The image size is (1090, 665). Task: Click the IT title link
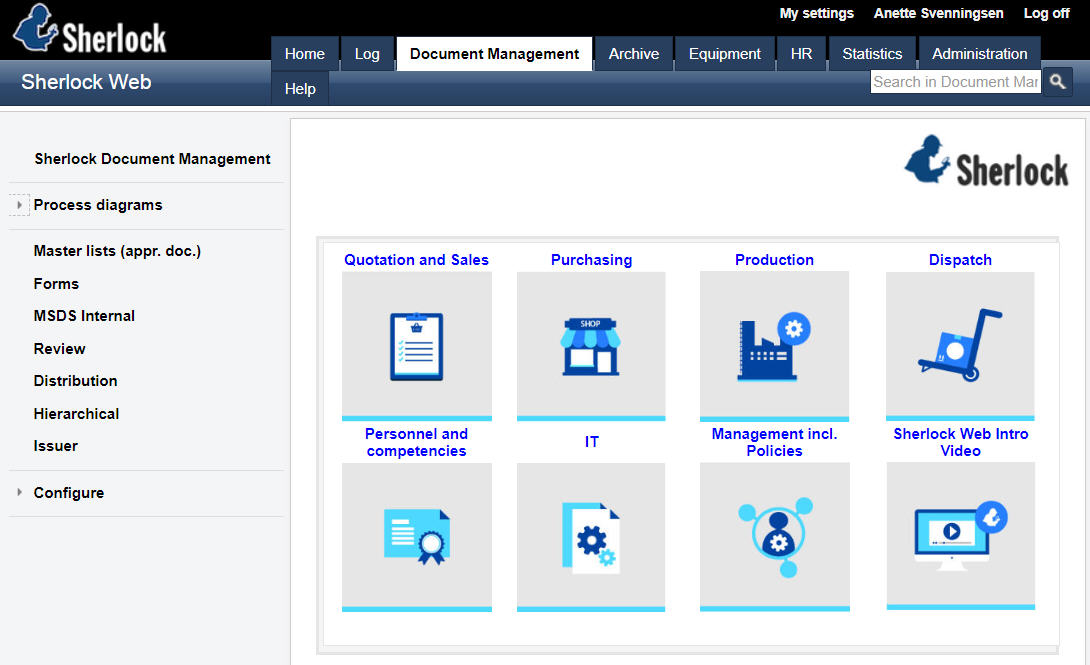point(592,442)
